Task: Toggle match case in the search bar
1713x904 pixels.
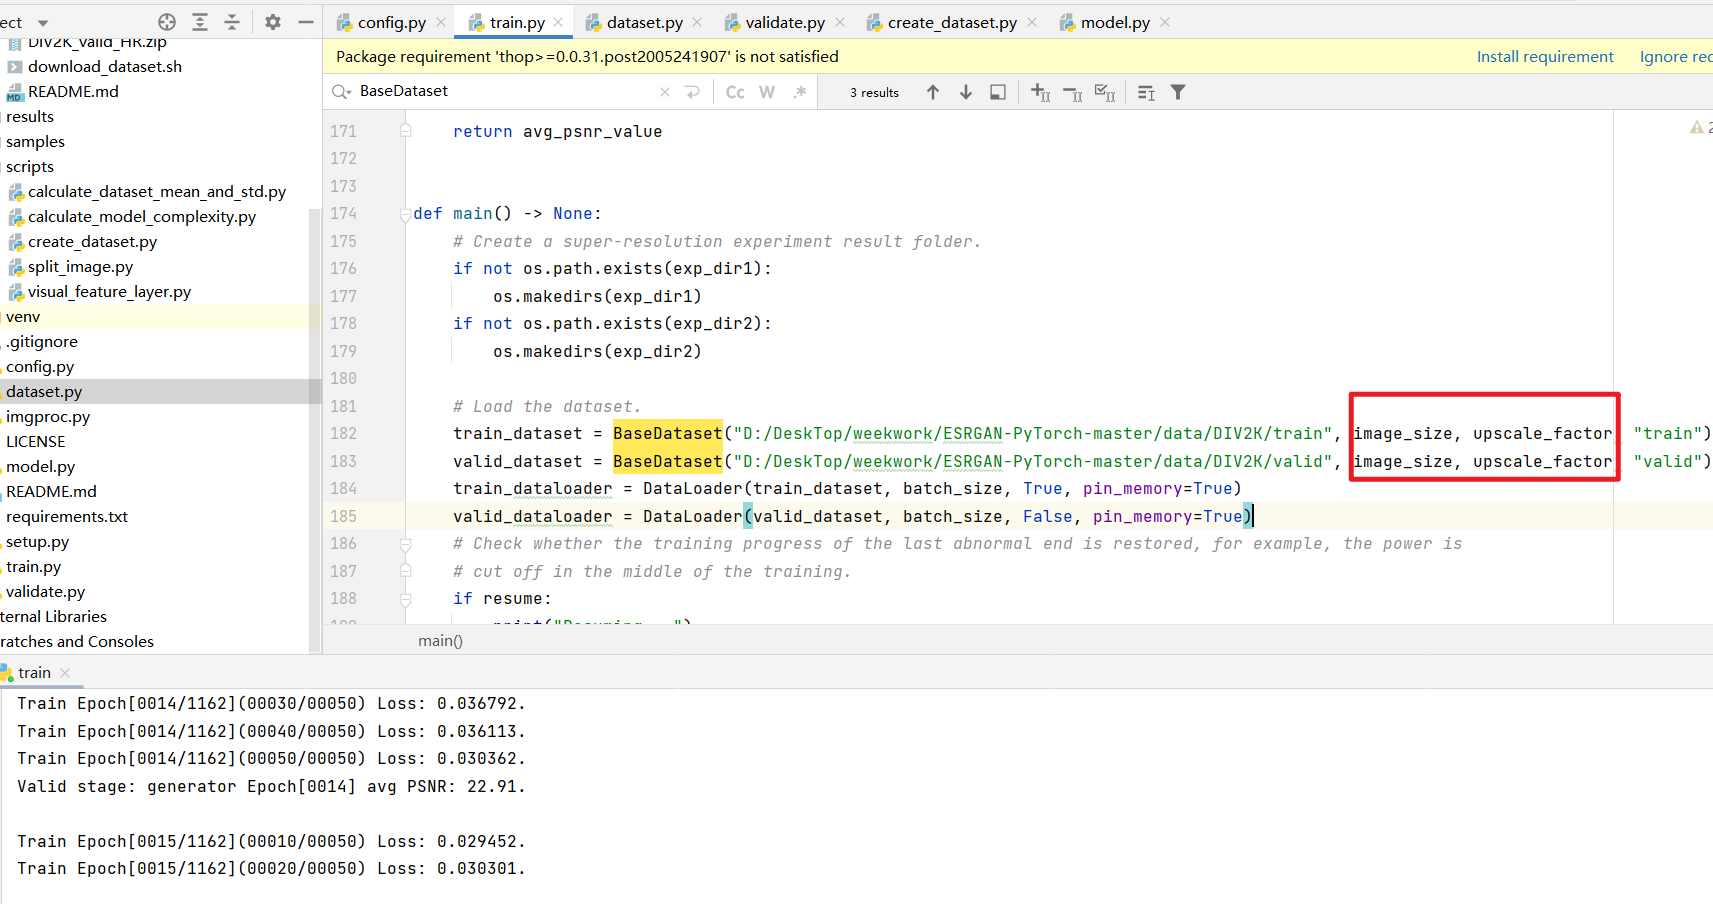Action: (735, 91)
